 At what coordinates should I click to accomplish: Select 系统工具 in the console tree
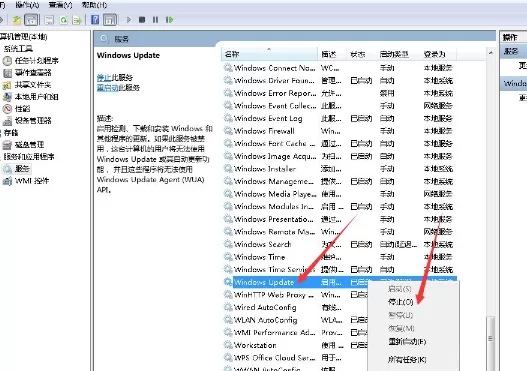(x=18, y=49)
